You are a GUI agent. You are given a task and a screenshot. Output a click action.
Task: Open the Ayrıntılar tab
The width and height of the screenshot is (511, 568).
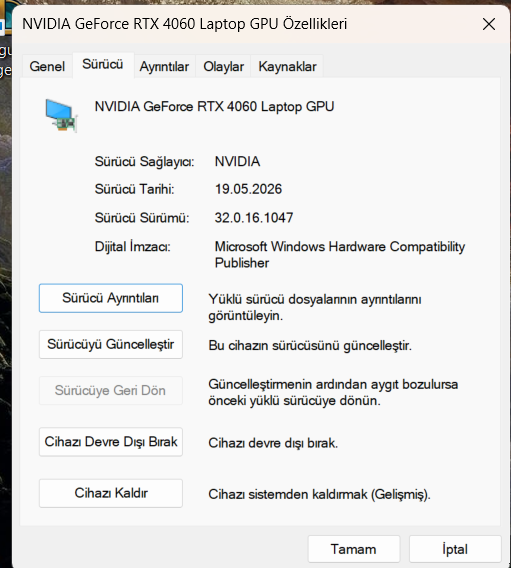[x=164, y=67]
